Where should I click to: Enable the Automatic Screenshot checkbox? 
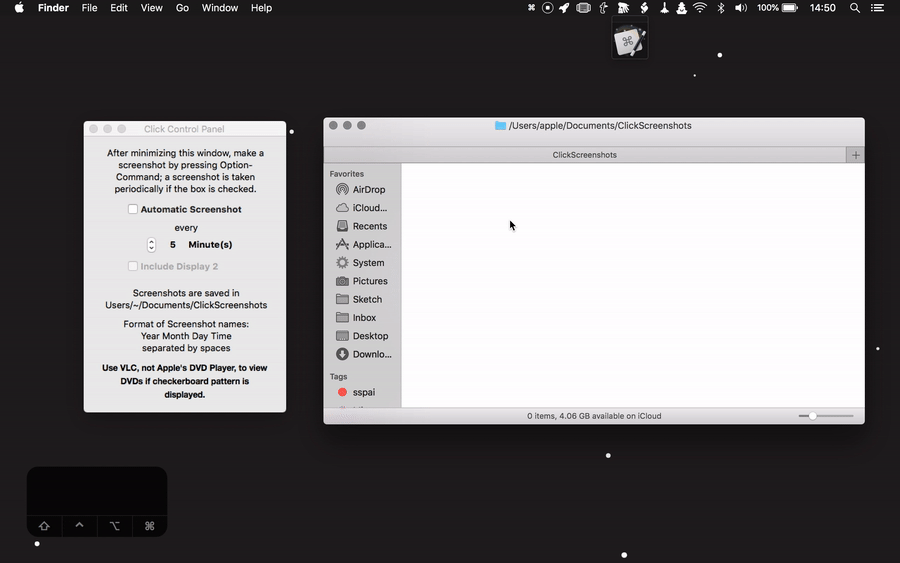(133, 210)
